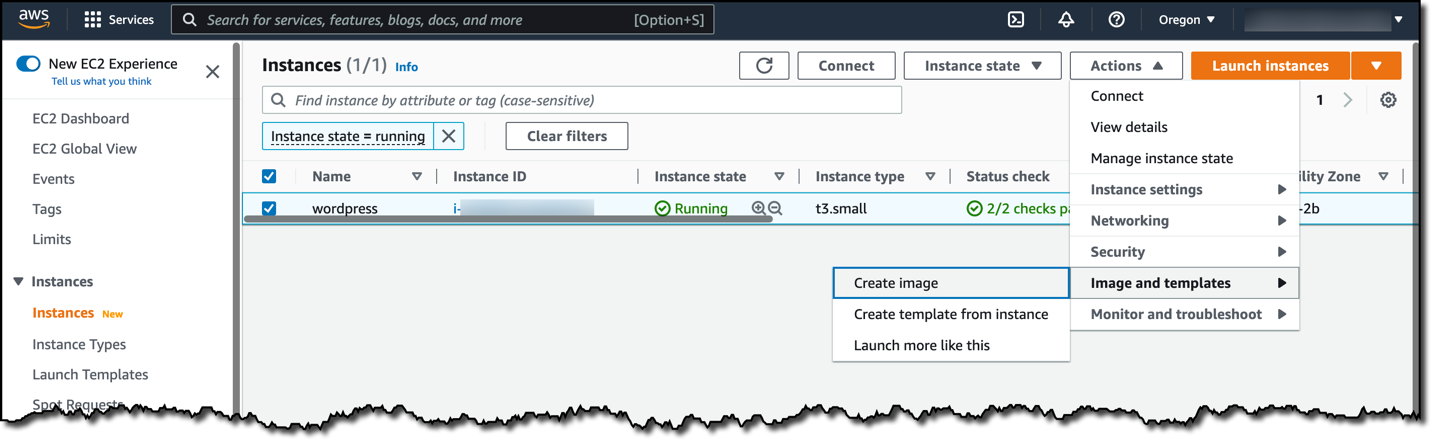Expand the Networking submenu

[x=1184, y=220]
